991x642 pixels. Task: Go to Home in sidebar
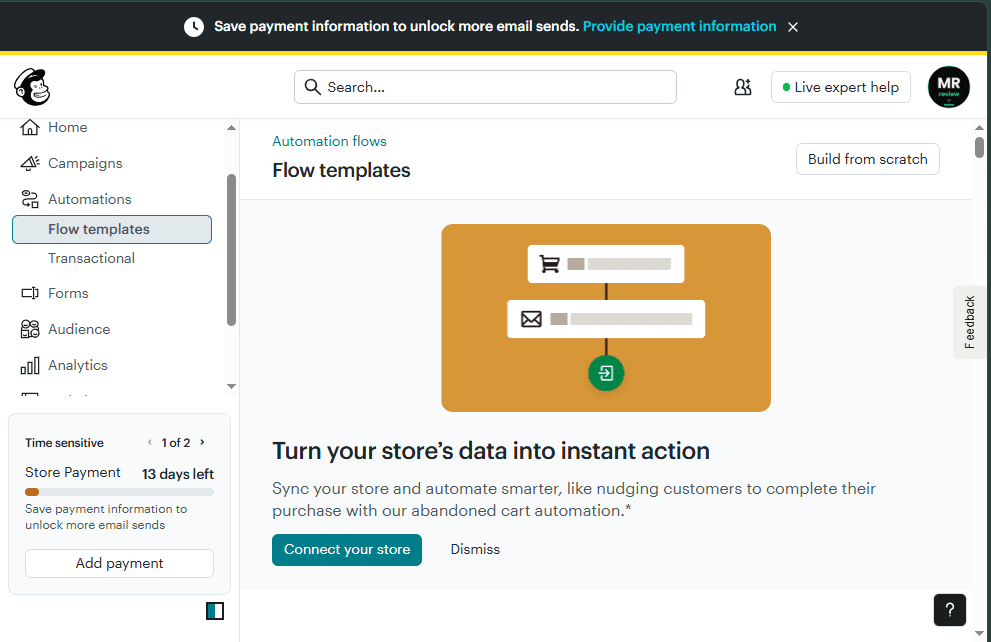68,128
